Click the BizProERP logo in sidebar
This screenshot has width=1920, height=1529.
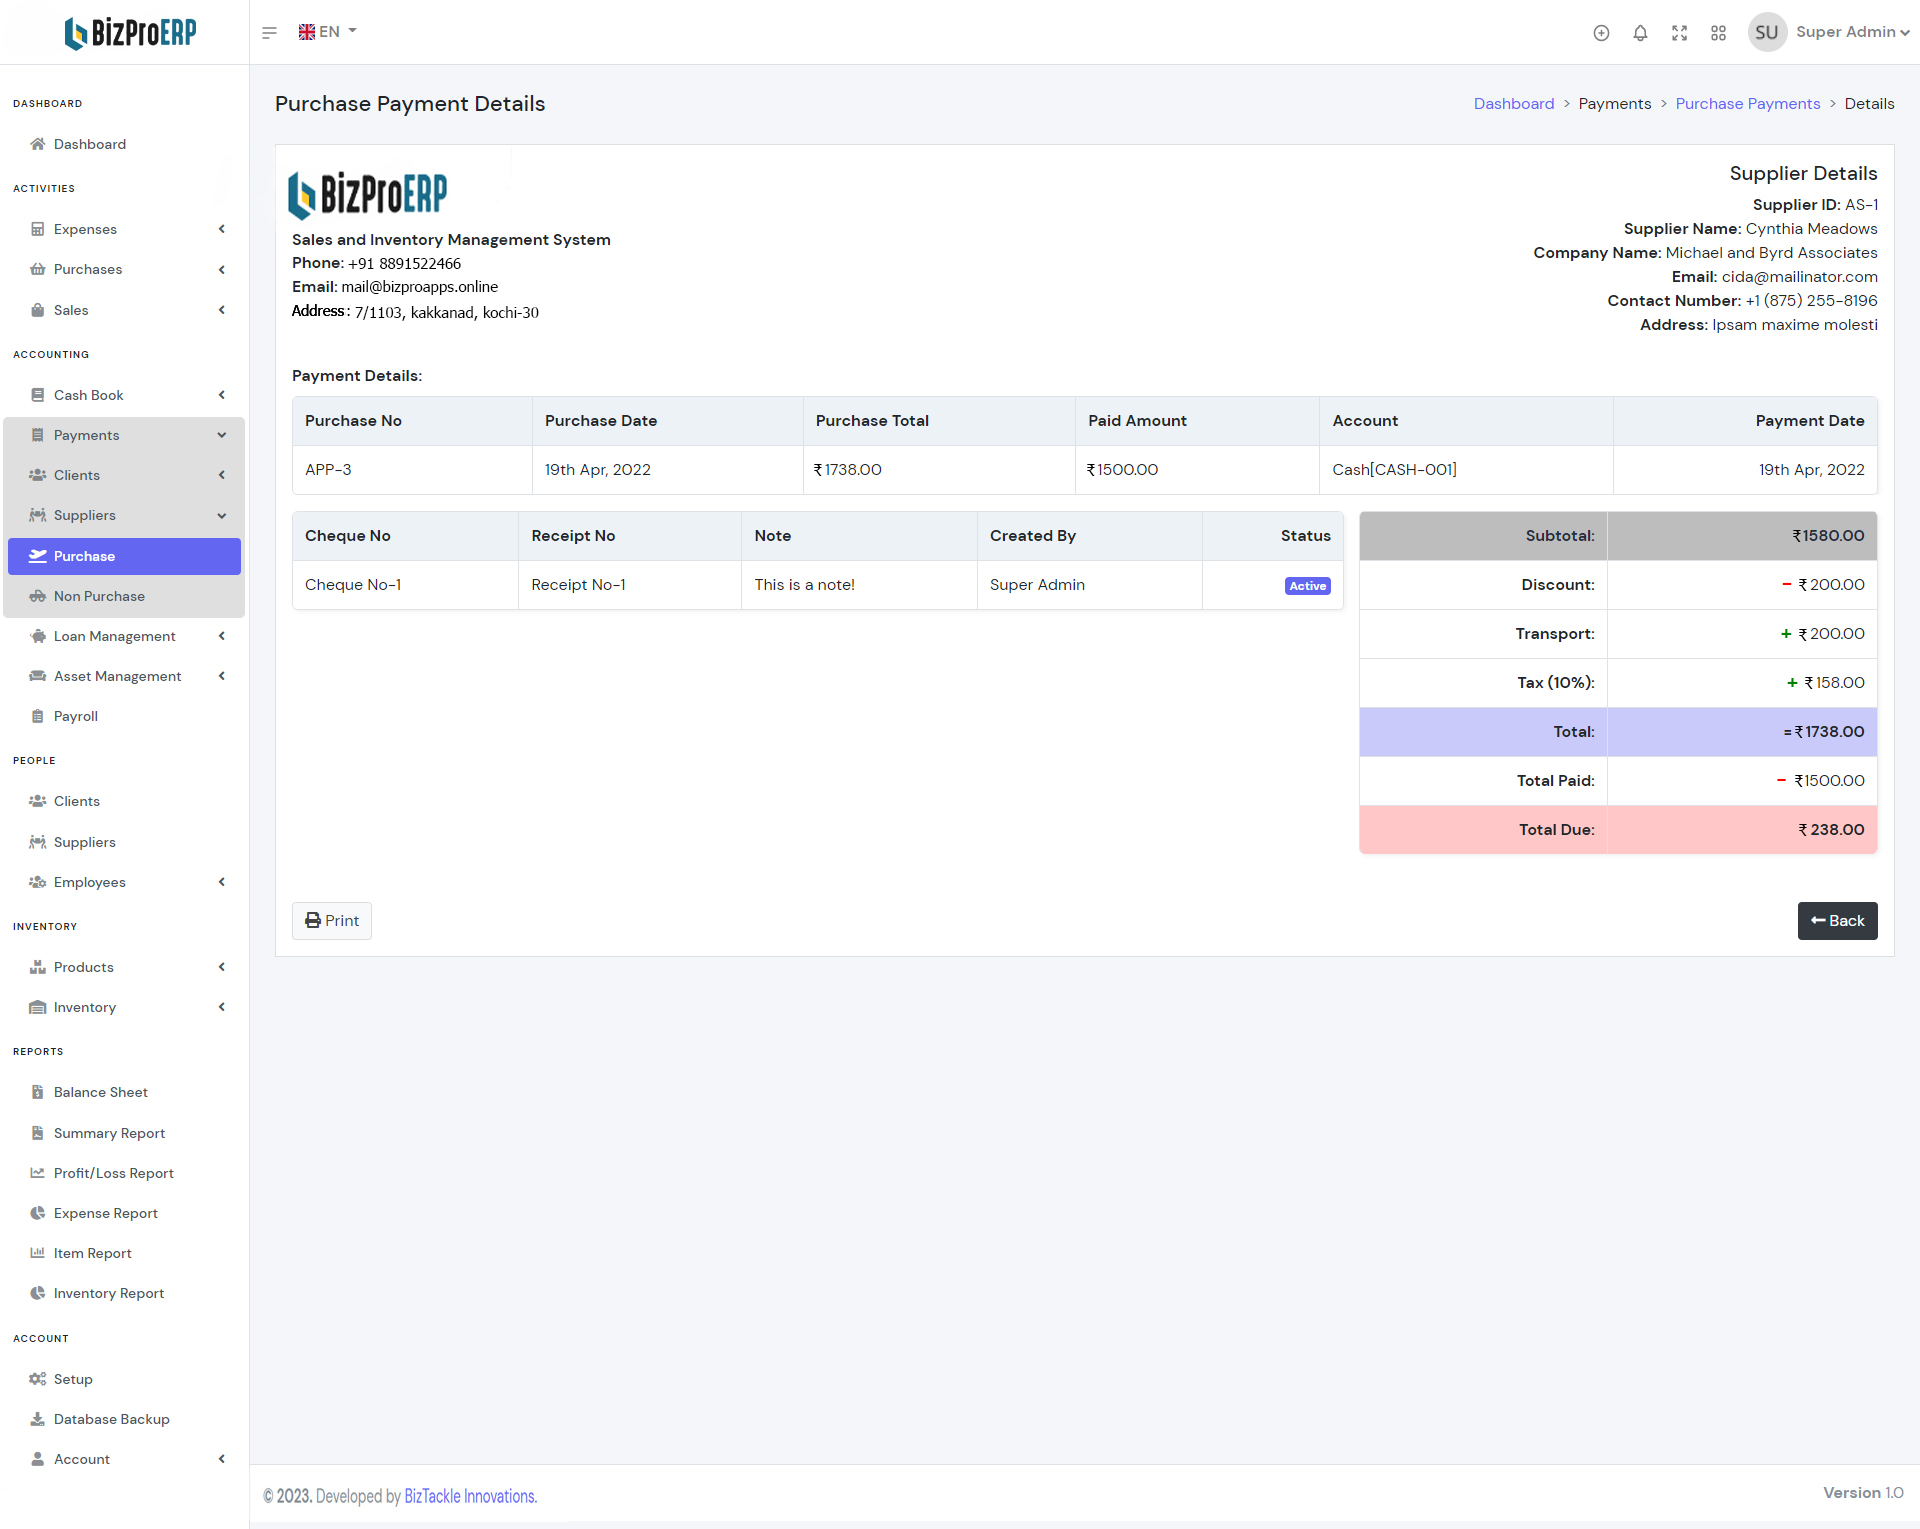pos(130,33)
